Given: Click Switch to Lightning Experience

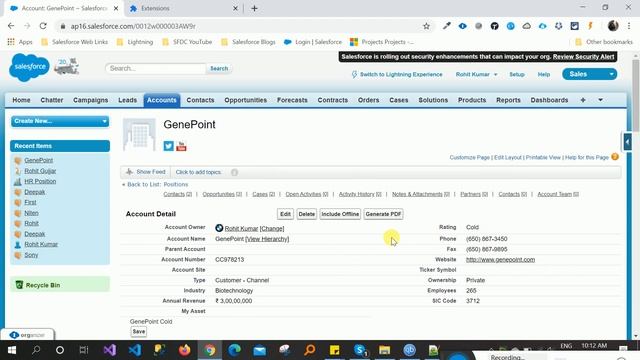Looking at the screenshot, I should click(x=397, y=74).
